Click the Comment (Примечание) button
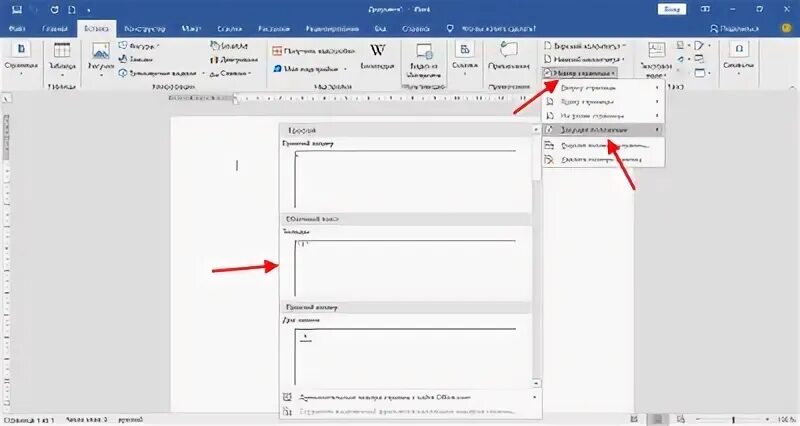The image size is (800, 426). pyautogui.click(x=509, y=57)
